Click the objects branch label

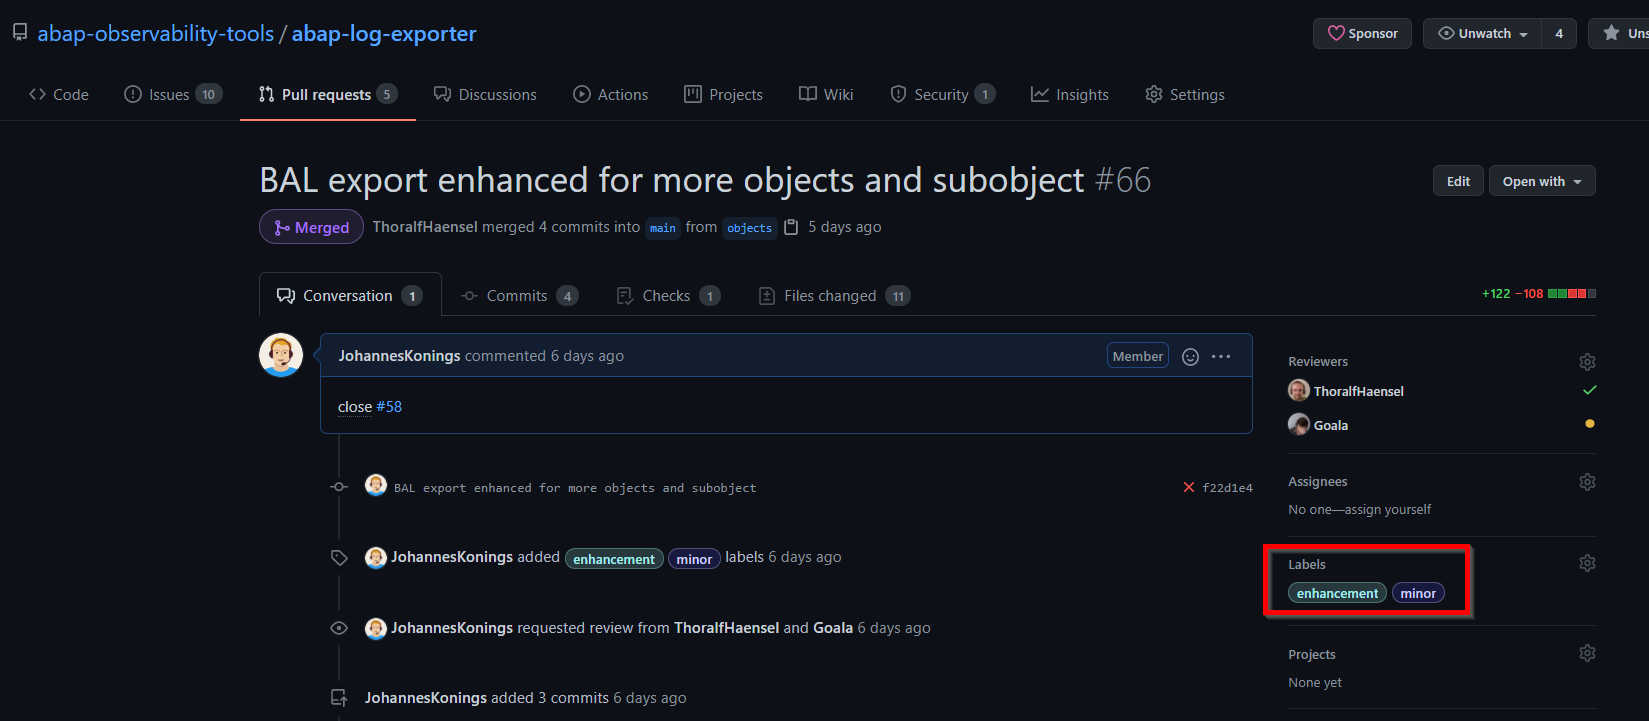[749, 228]
